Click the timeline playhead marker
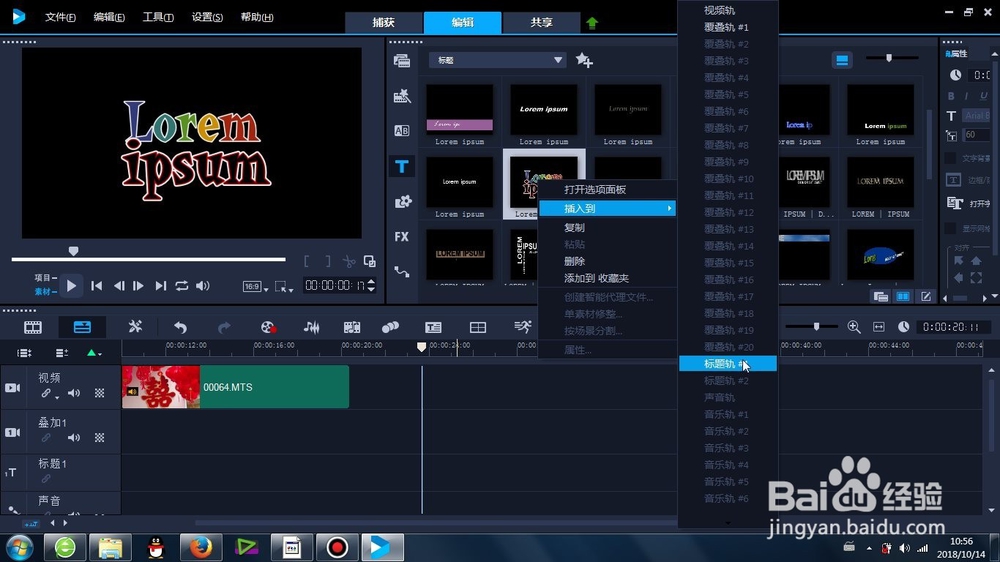The width and height of the screenshot is (1000, 562). pyautogui.click(x=422, y=346)
